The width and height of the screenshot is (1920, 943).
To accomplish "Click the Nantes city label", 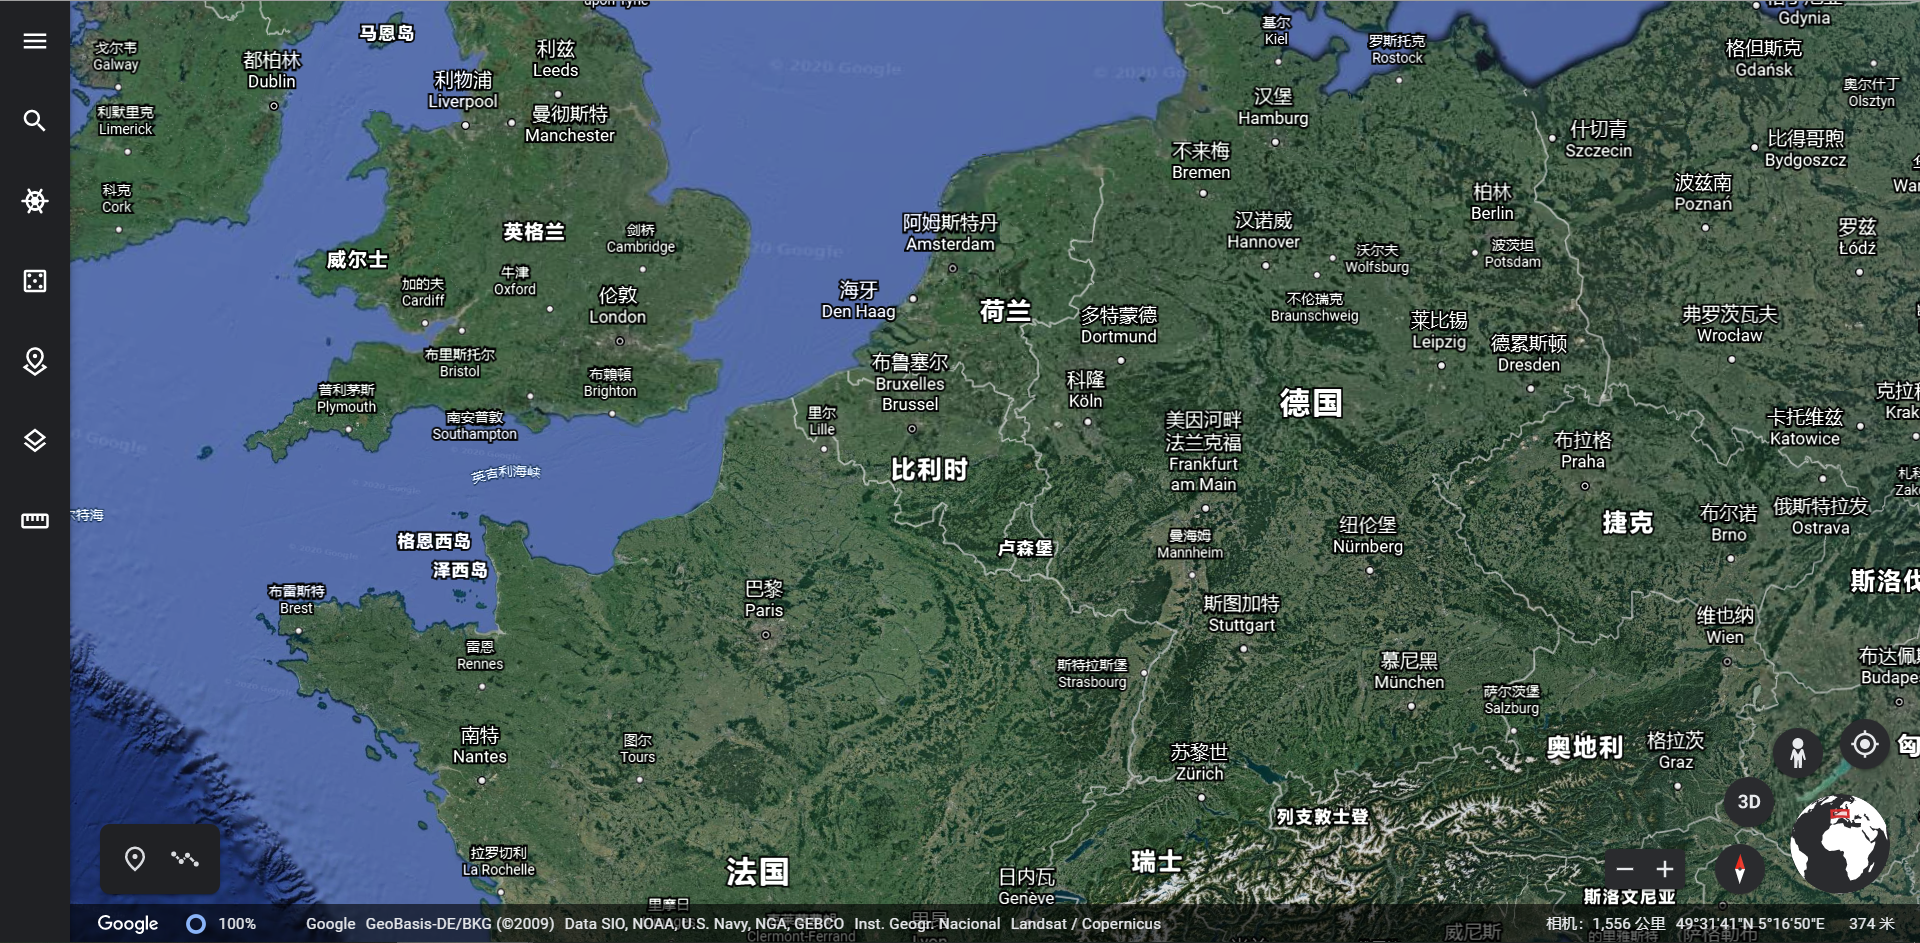I will click(480, 746).
